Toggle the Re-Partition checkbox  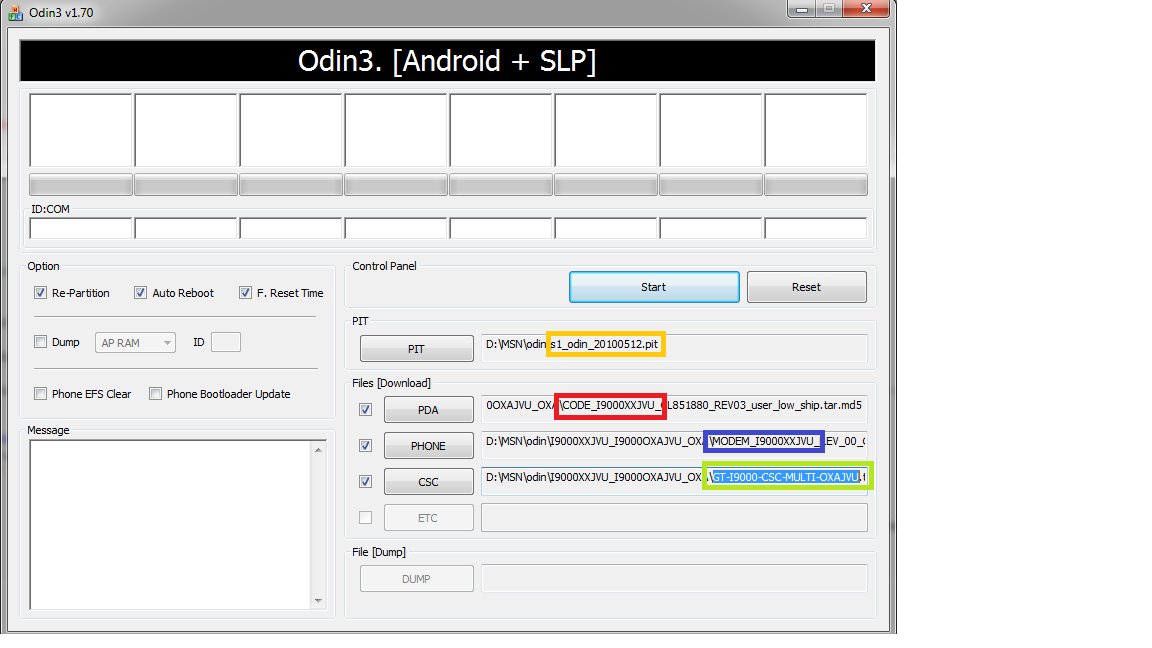pyautogui.click(x=40, y=292)
